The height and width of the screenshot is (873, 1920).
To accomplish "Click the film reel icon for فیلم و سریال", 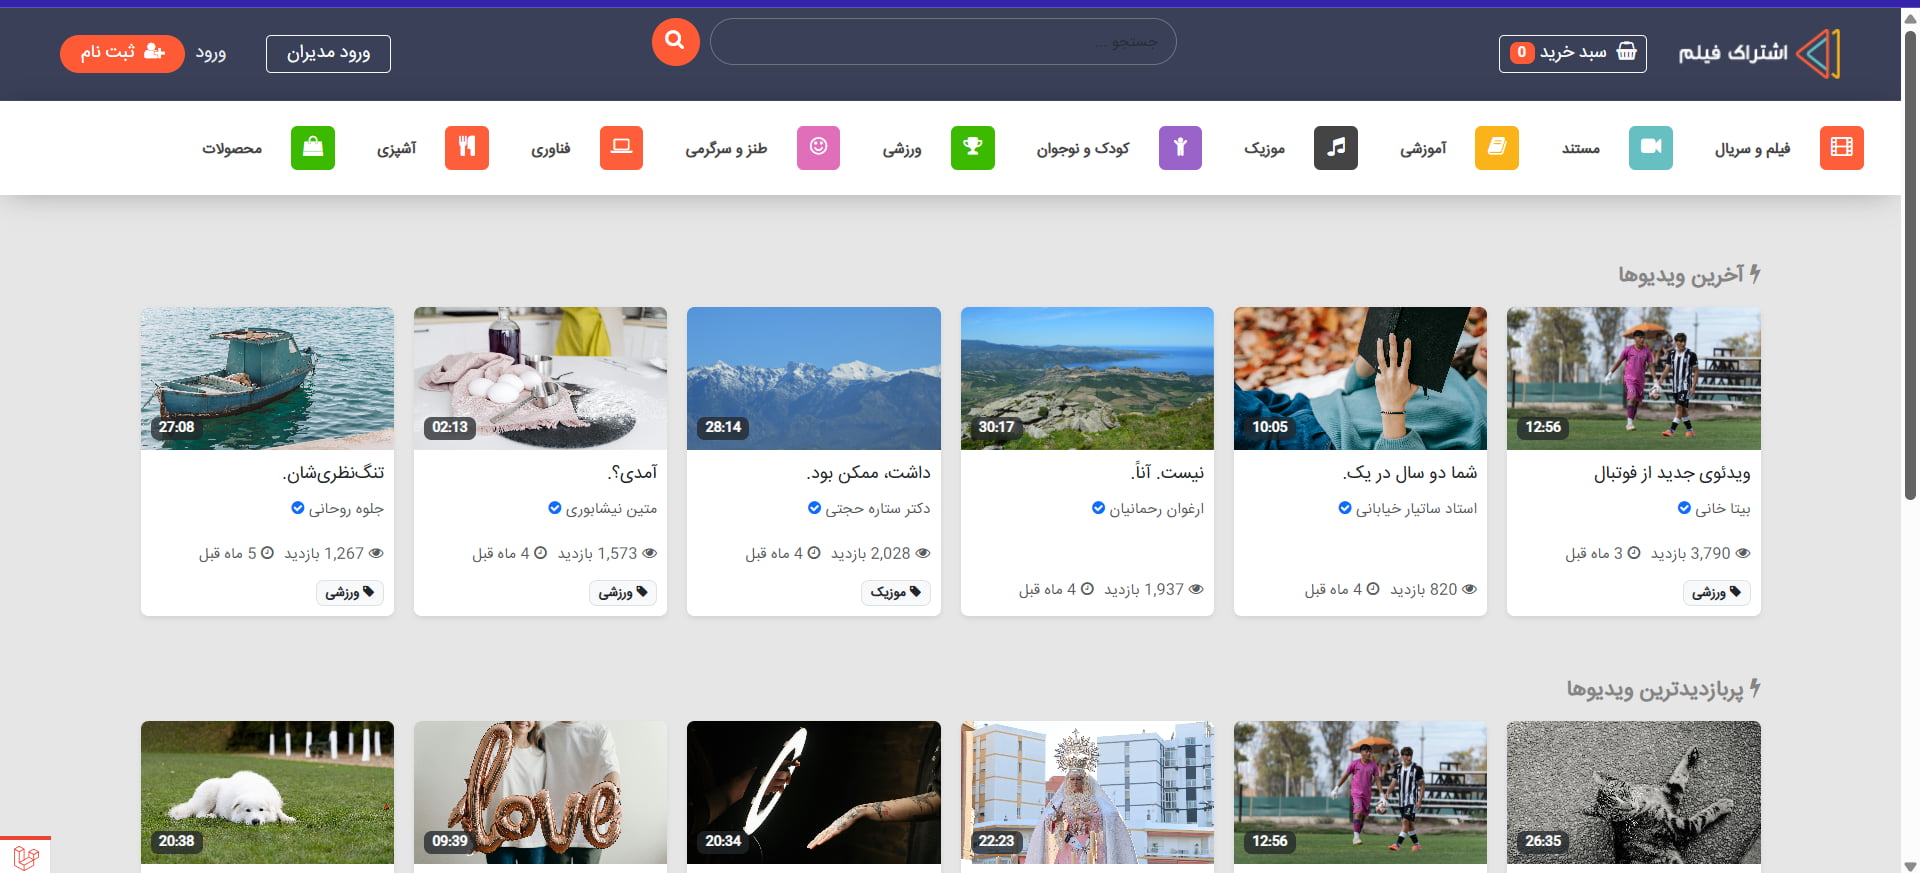I will (1841, 148).
